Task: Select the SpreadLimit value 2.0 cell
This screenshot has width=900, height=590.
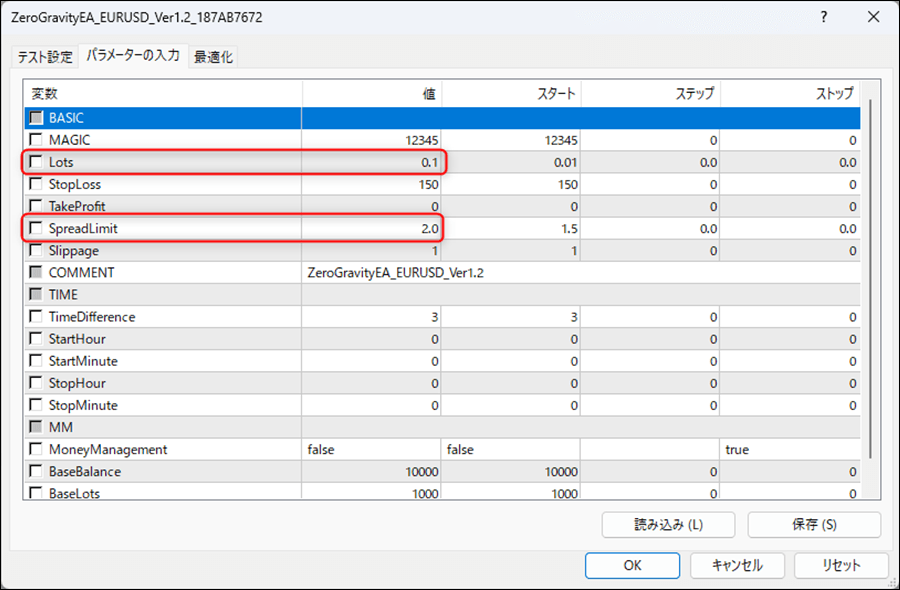Action: (372, 229)
